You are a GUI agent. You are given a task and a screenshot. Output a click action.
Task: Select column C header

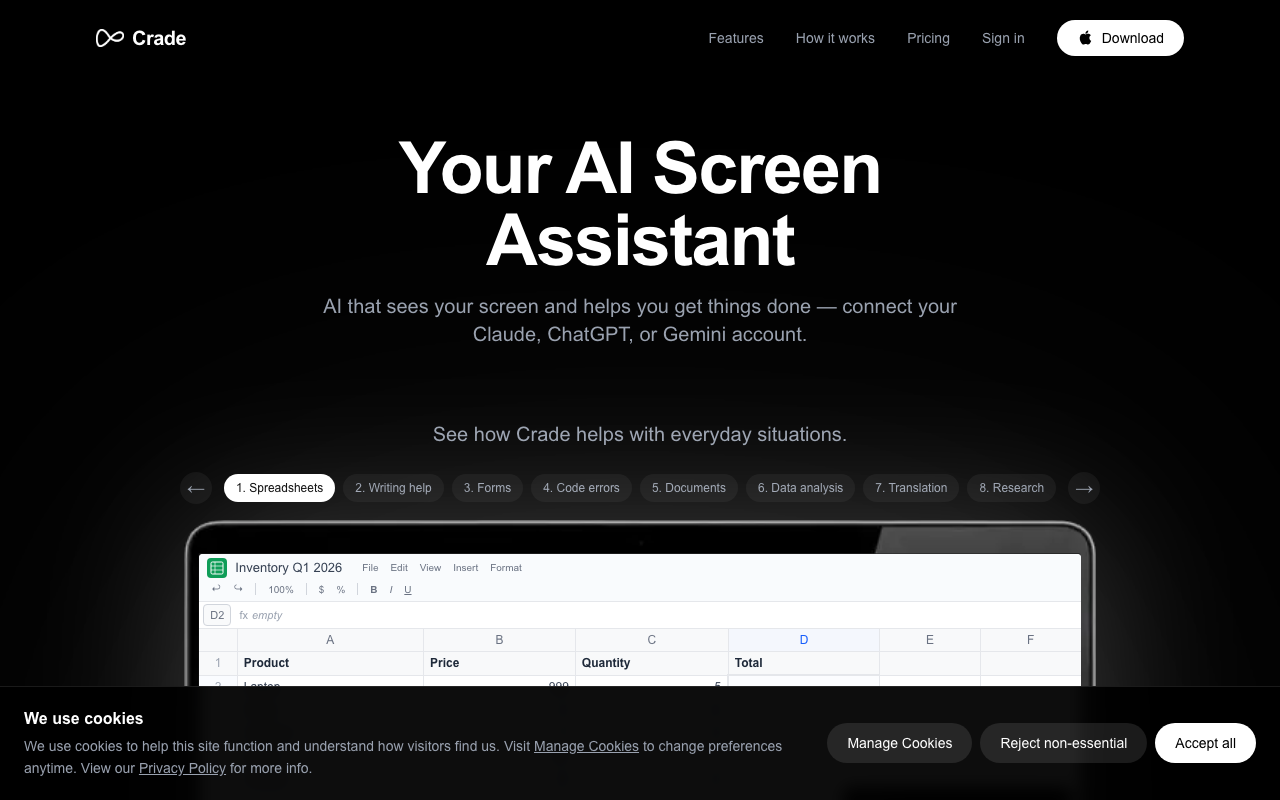click(652, 640)
